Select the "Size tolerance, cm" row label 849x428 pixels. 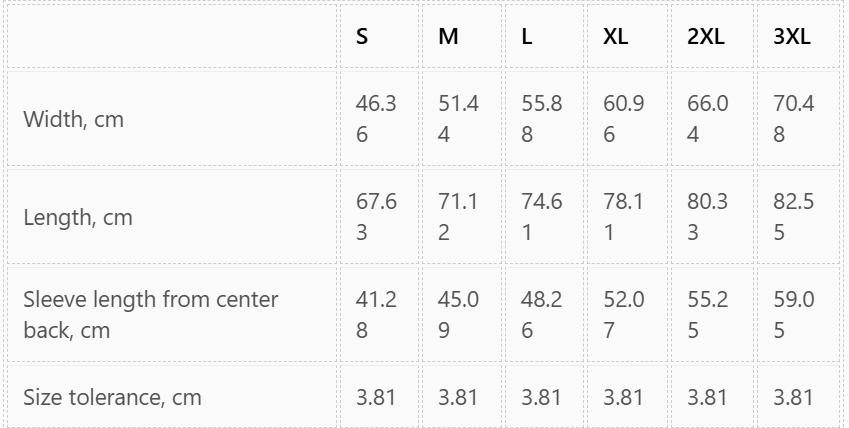pyautogui.click(x=112, y=397)
